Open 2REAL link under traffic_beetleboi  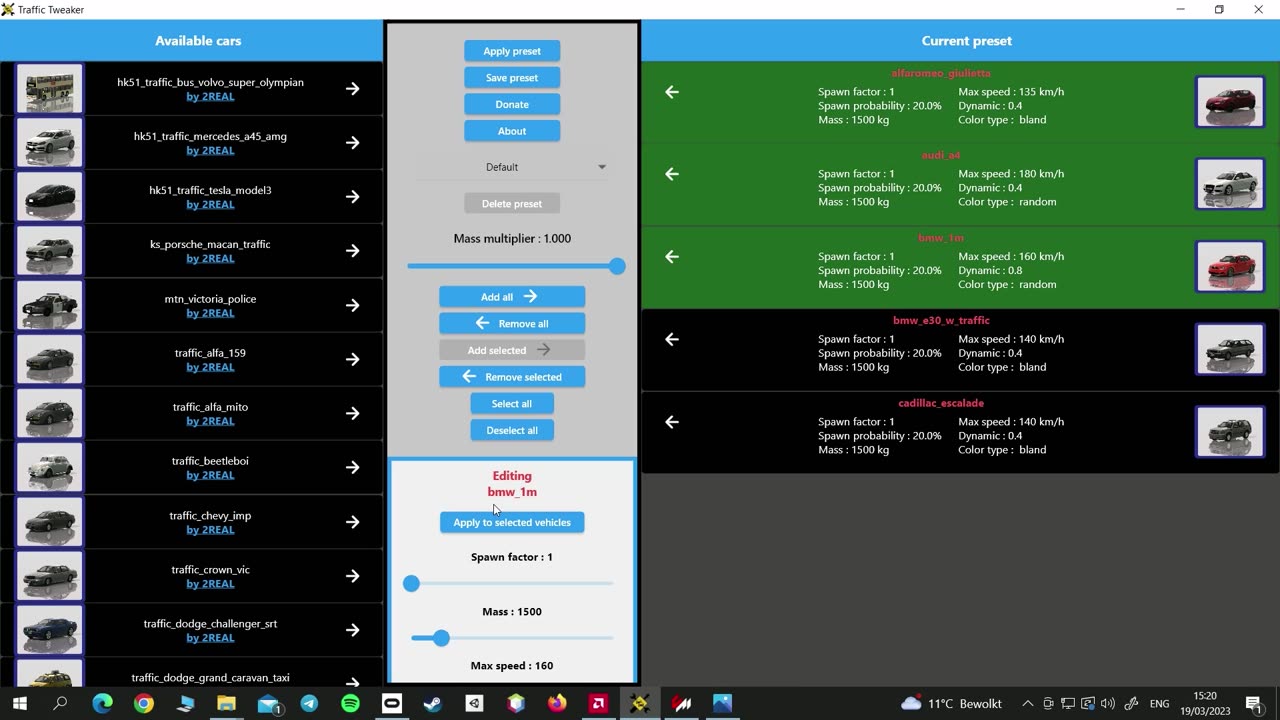pyautogui.click(x=210, y=475)
